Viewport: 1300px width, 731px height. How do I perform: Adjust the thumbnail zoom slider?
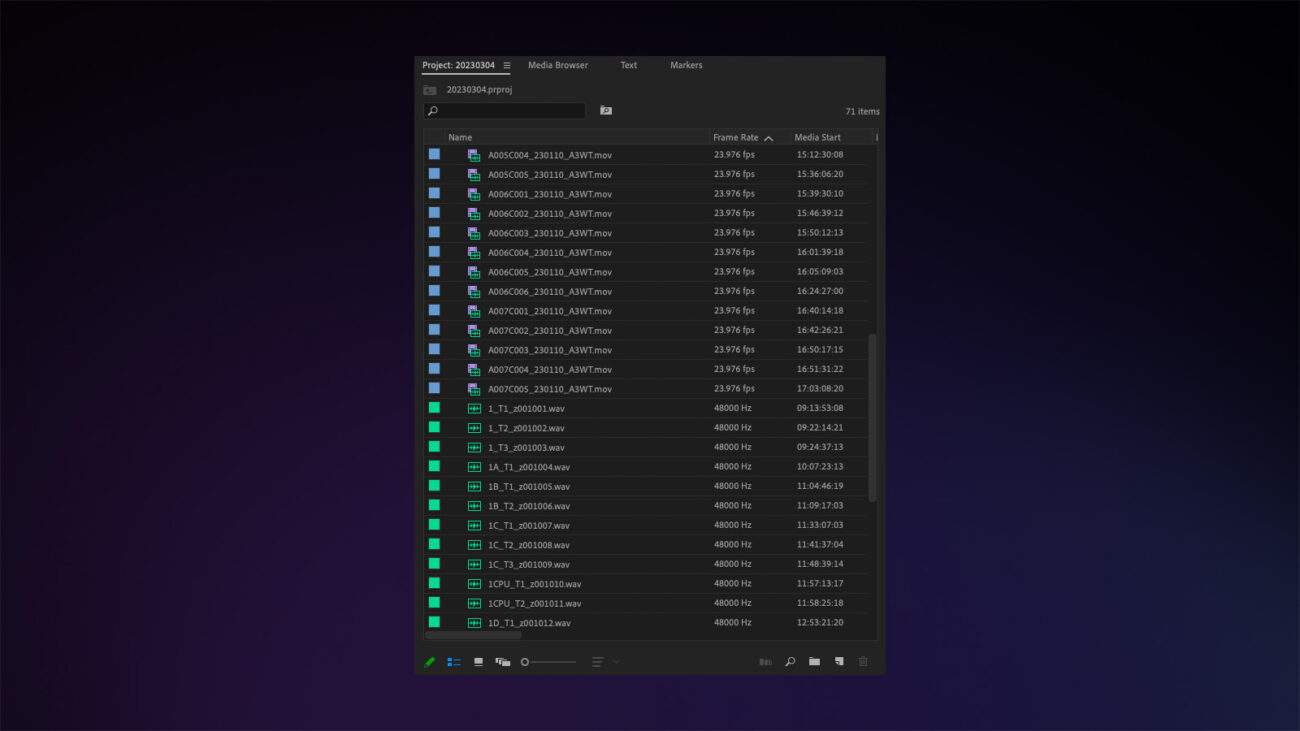tap(548, 661)
